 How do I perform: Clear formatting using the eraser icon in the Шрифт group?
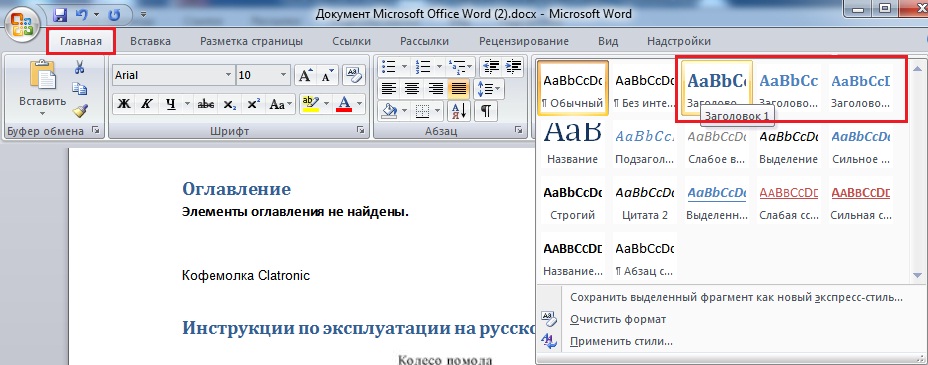tap(354, 75)
